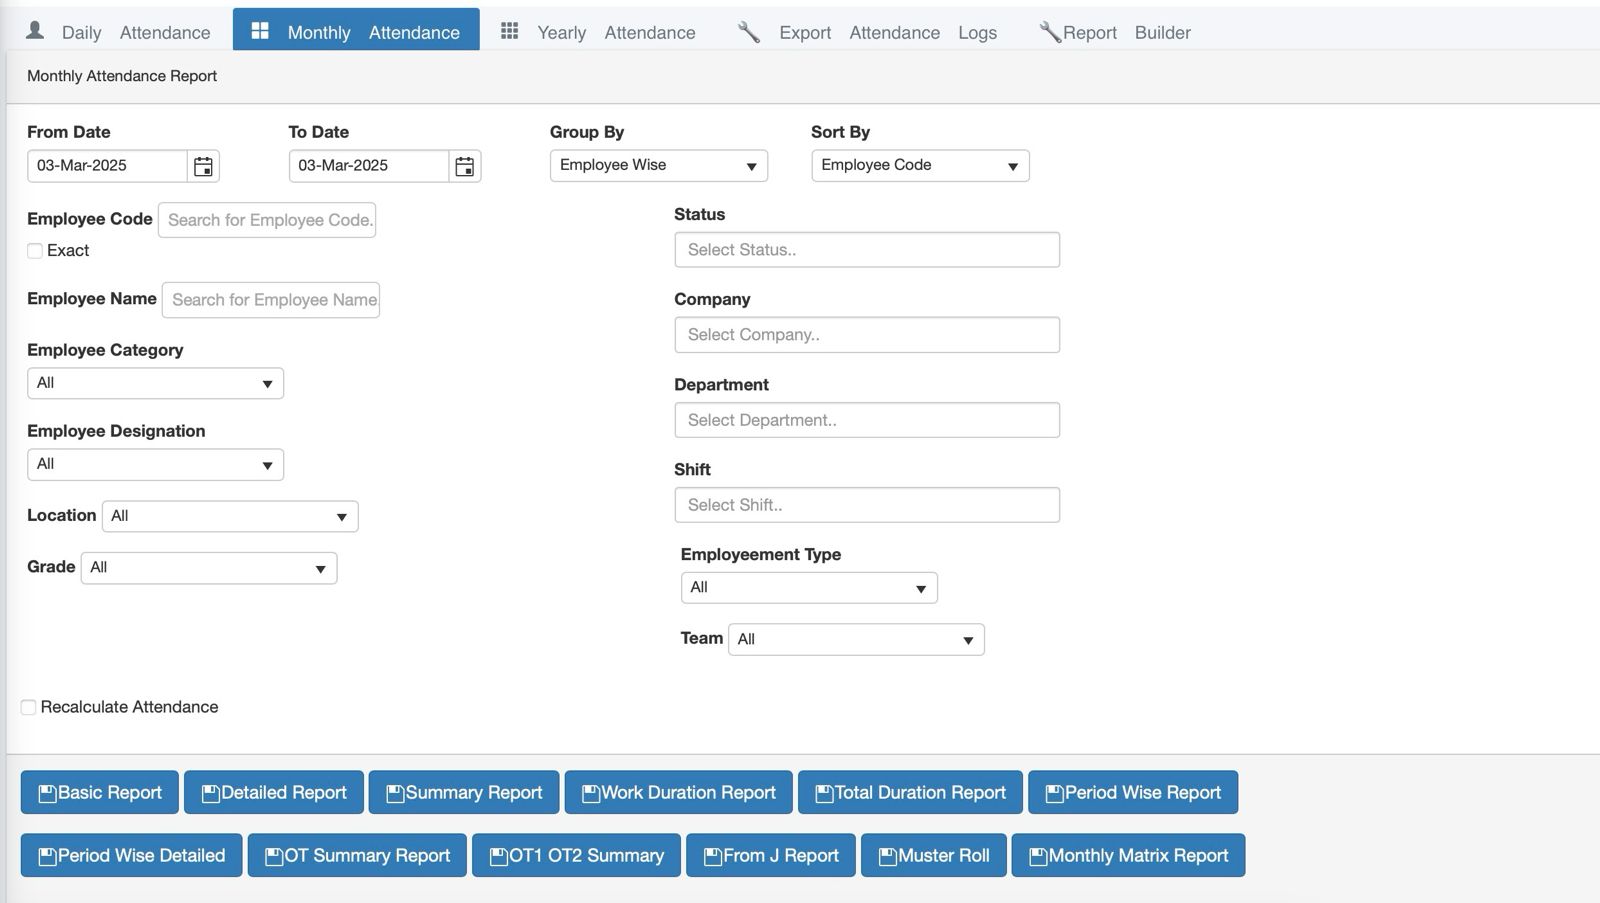Open the To Date calendar picker icon
The width and height of the screenshot is (1600, 903).
click(x=464, y=166)
